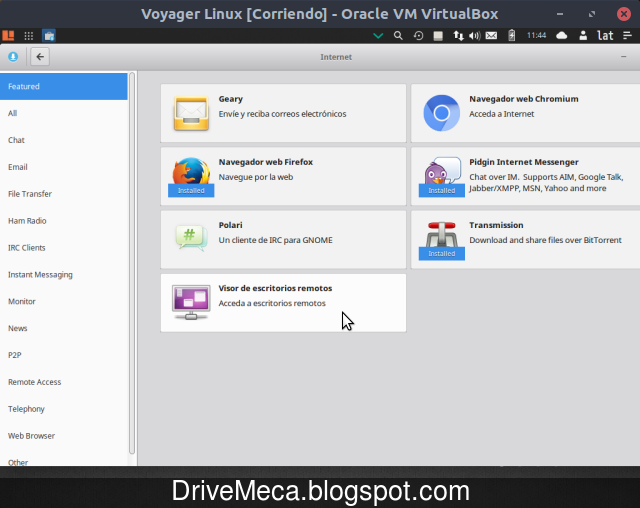The height and width of the screenshot is (508, 640).
Task: Open the Monitor category
Action: [64, 302]
